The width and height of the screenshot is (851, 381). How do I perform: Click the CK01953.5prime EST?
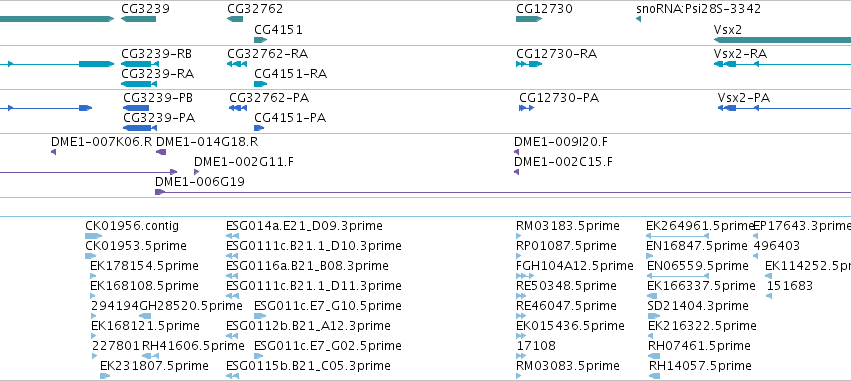[136, 245]
